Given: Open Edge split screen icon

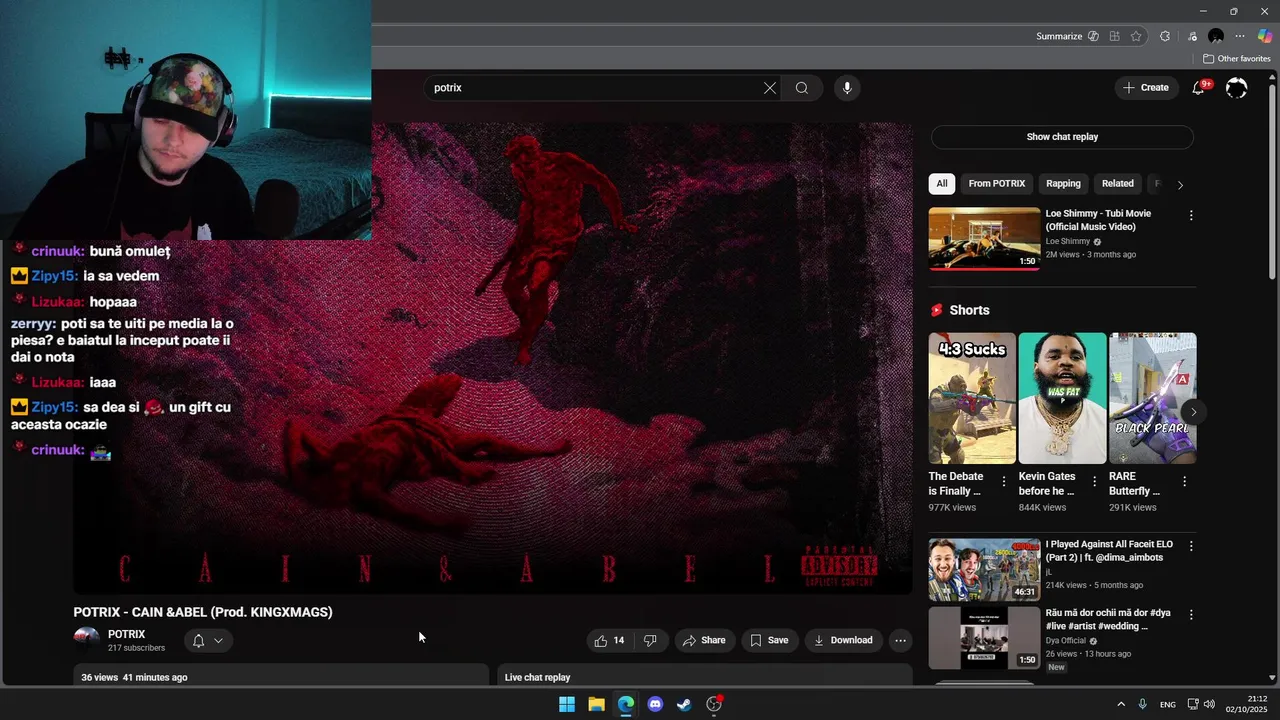Looking at the screenshot, I should (1114, 36).
